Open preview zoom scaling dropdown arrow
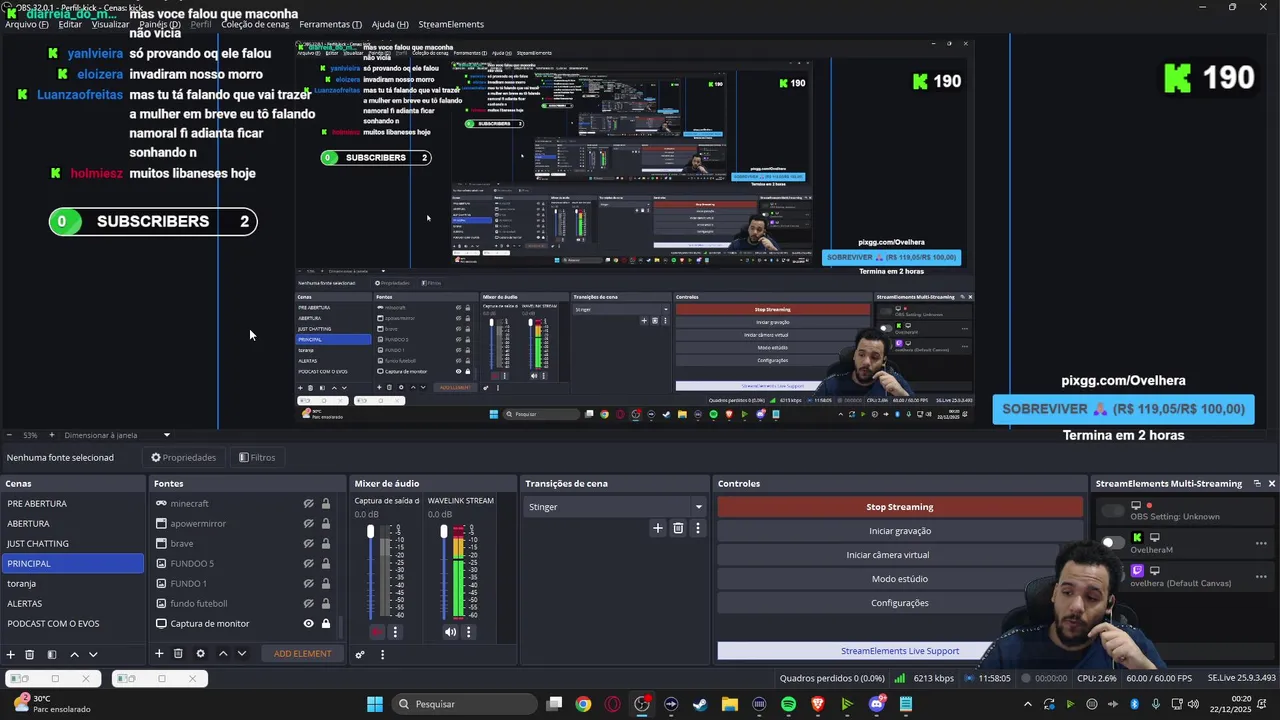 tap(167, 435)
